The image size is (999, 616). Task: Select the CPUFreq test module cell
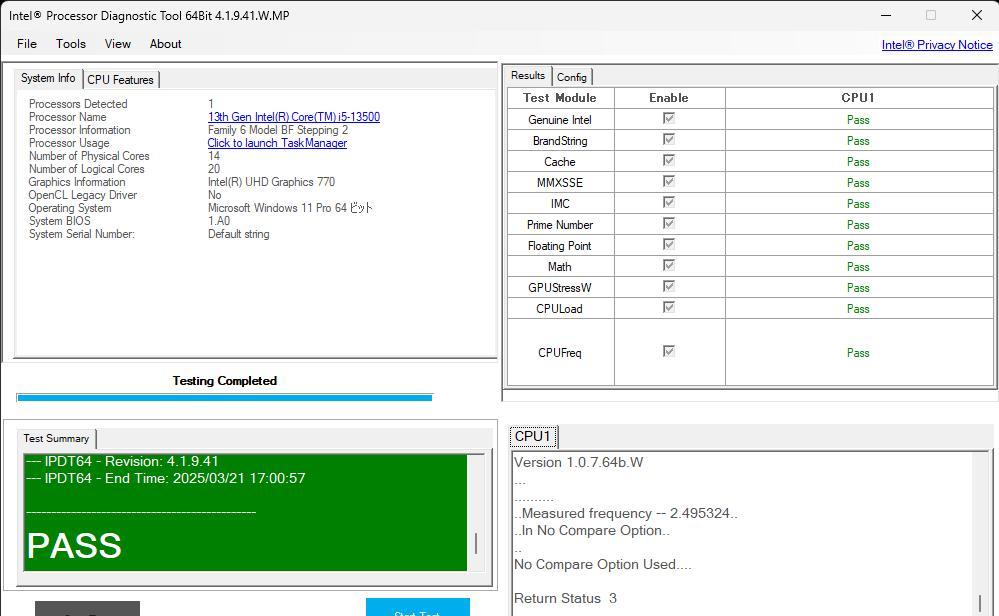click(560, 353)
